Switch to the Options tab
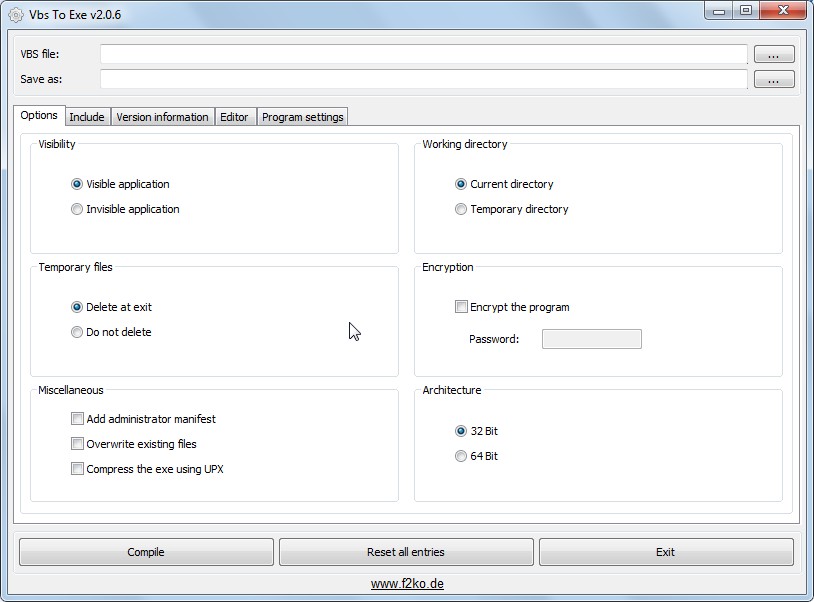Viewport: 814px width, 602px height. click(39, 115)
